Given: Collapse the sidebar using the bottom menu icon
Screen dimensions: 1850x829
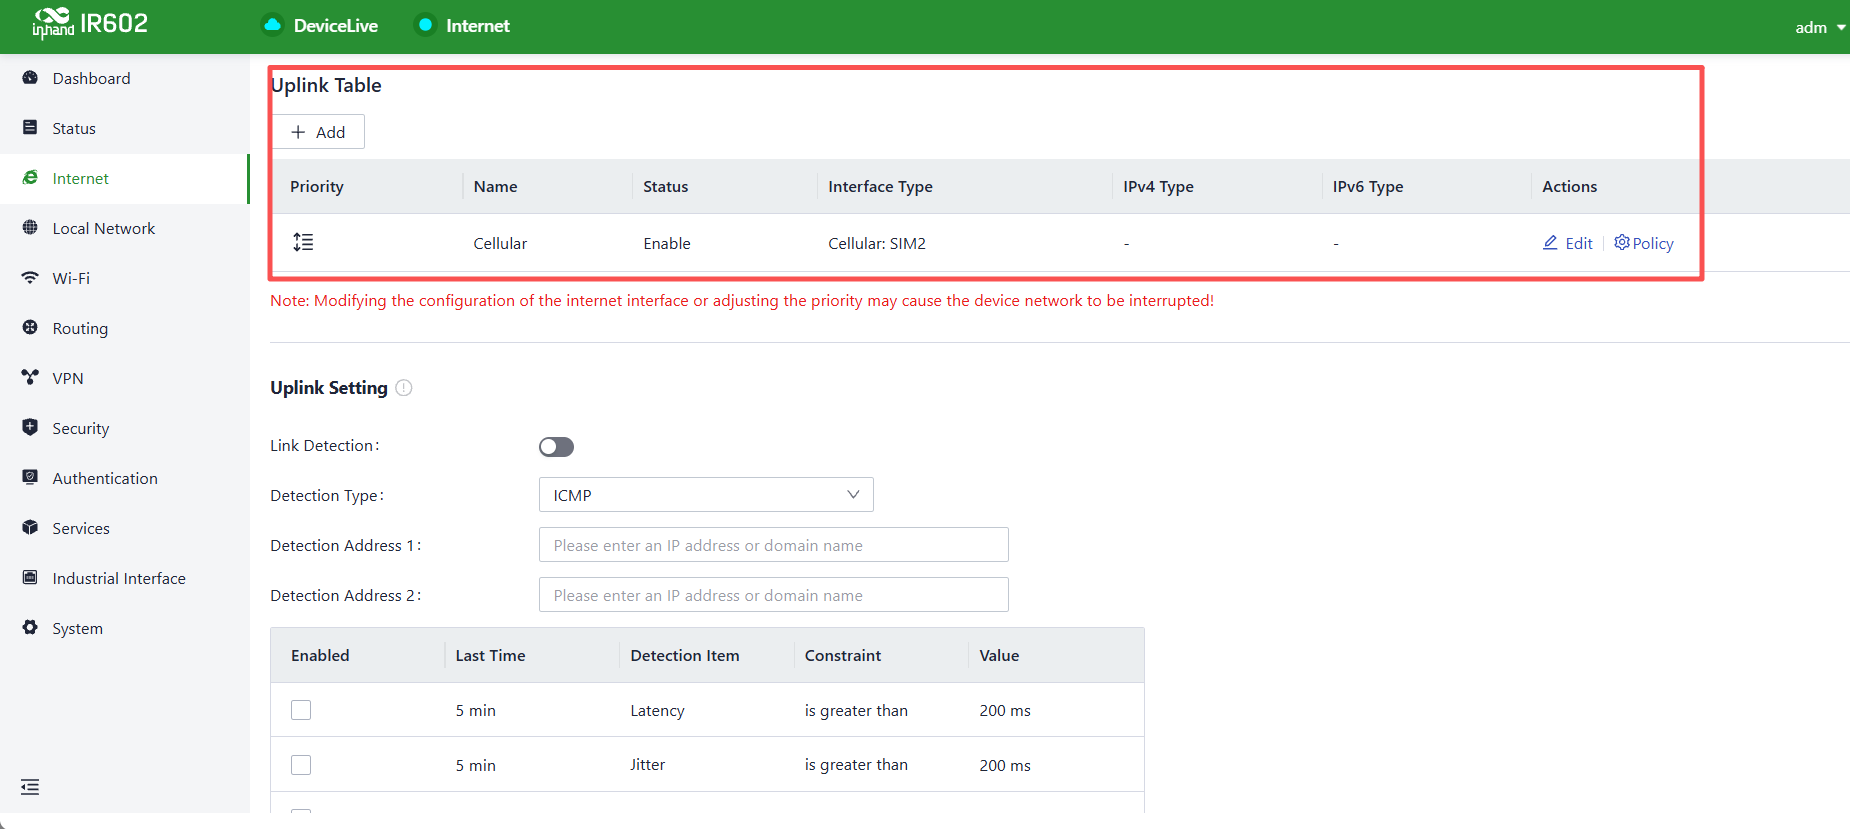Looking at the screenshot, I should (x=30, y=787).
